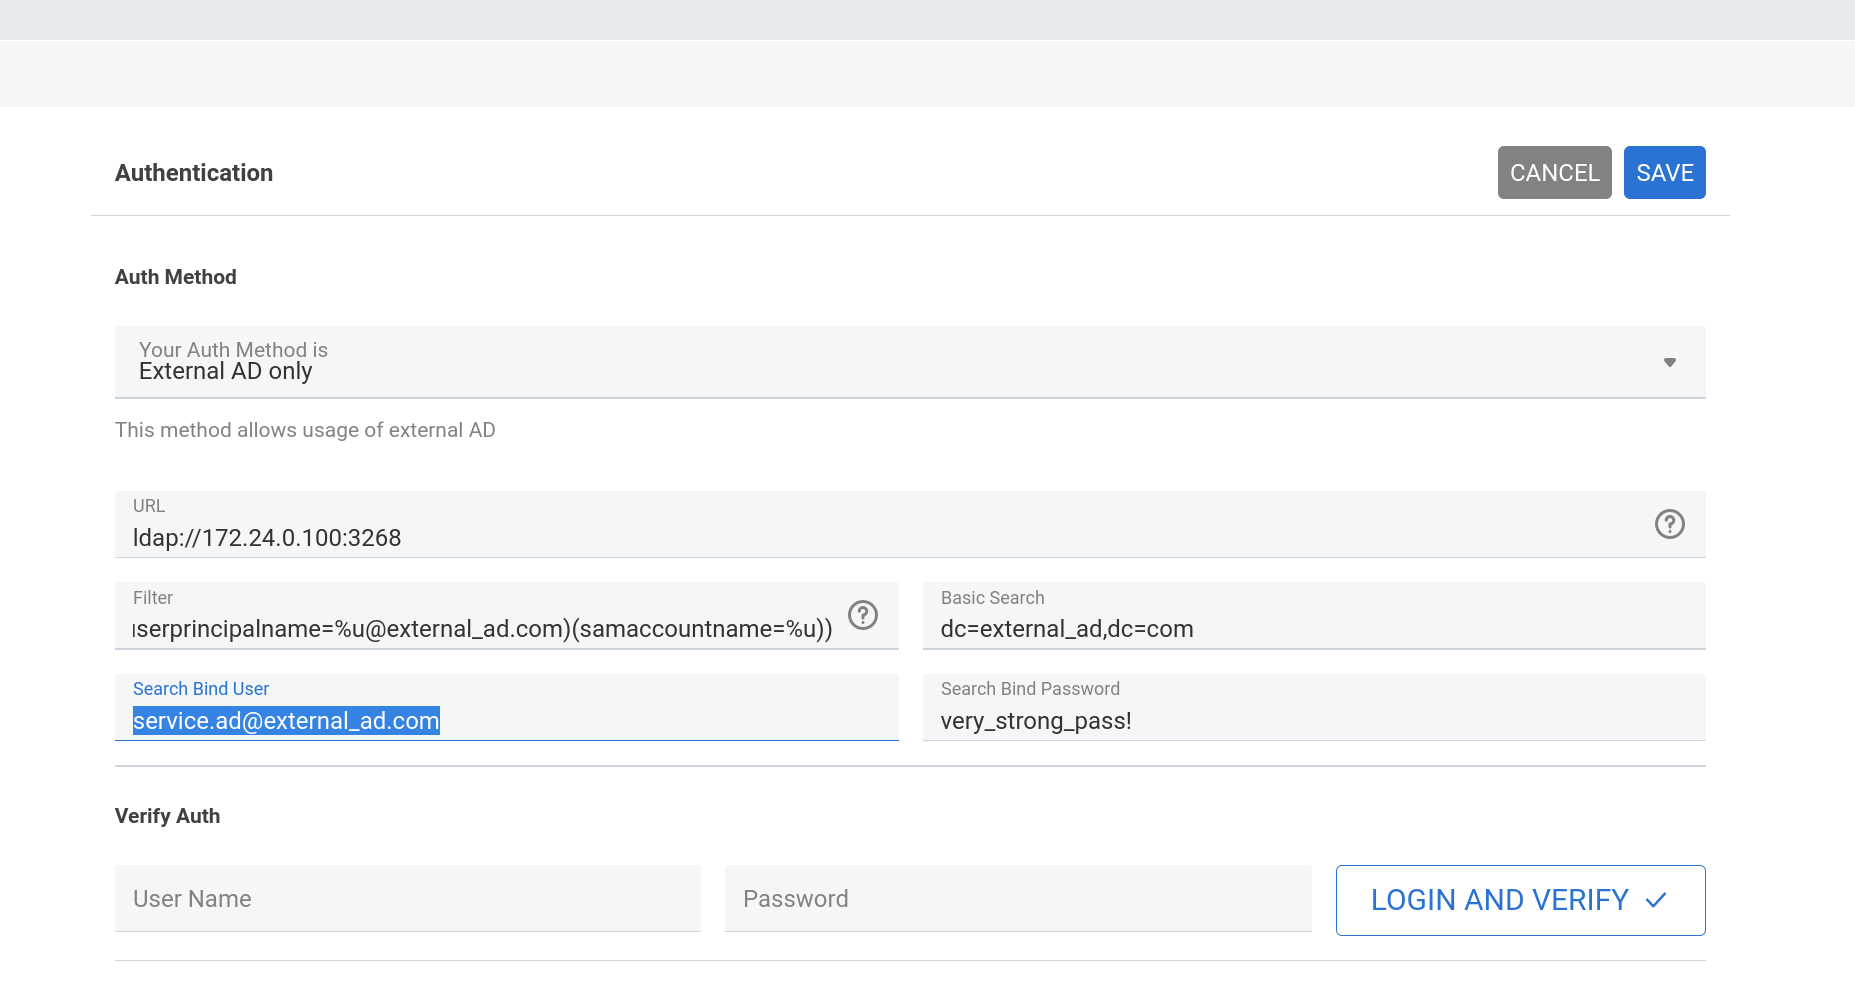Open the Filter field help icon

pos(862,615)
